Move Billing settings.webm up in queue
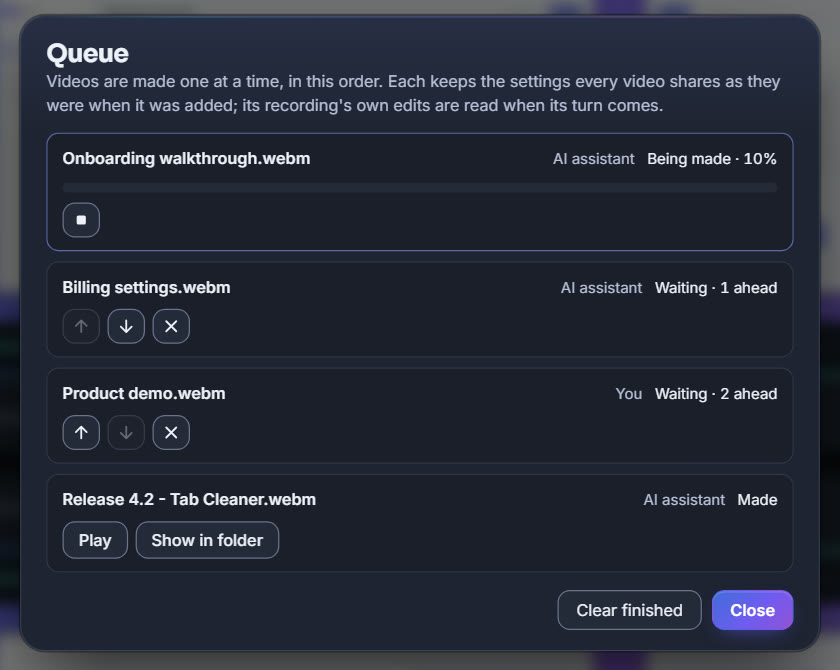This screenshot has width=840, height=670. [81, 326]
